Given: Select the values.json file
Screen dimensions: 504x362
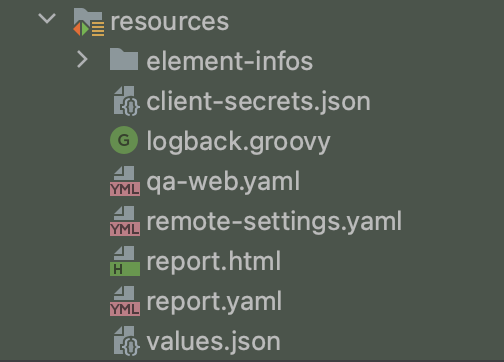Looking at the screenshot, I should (x=213, y=342).
